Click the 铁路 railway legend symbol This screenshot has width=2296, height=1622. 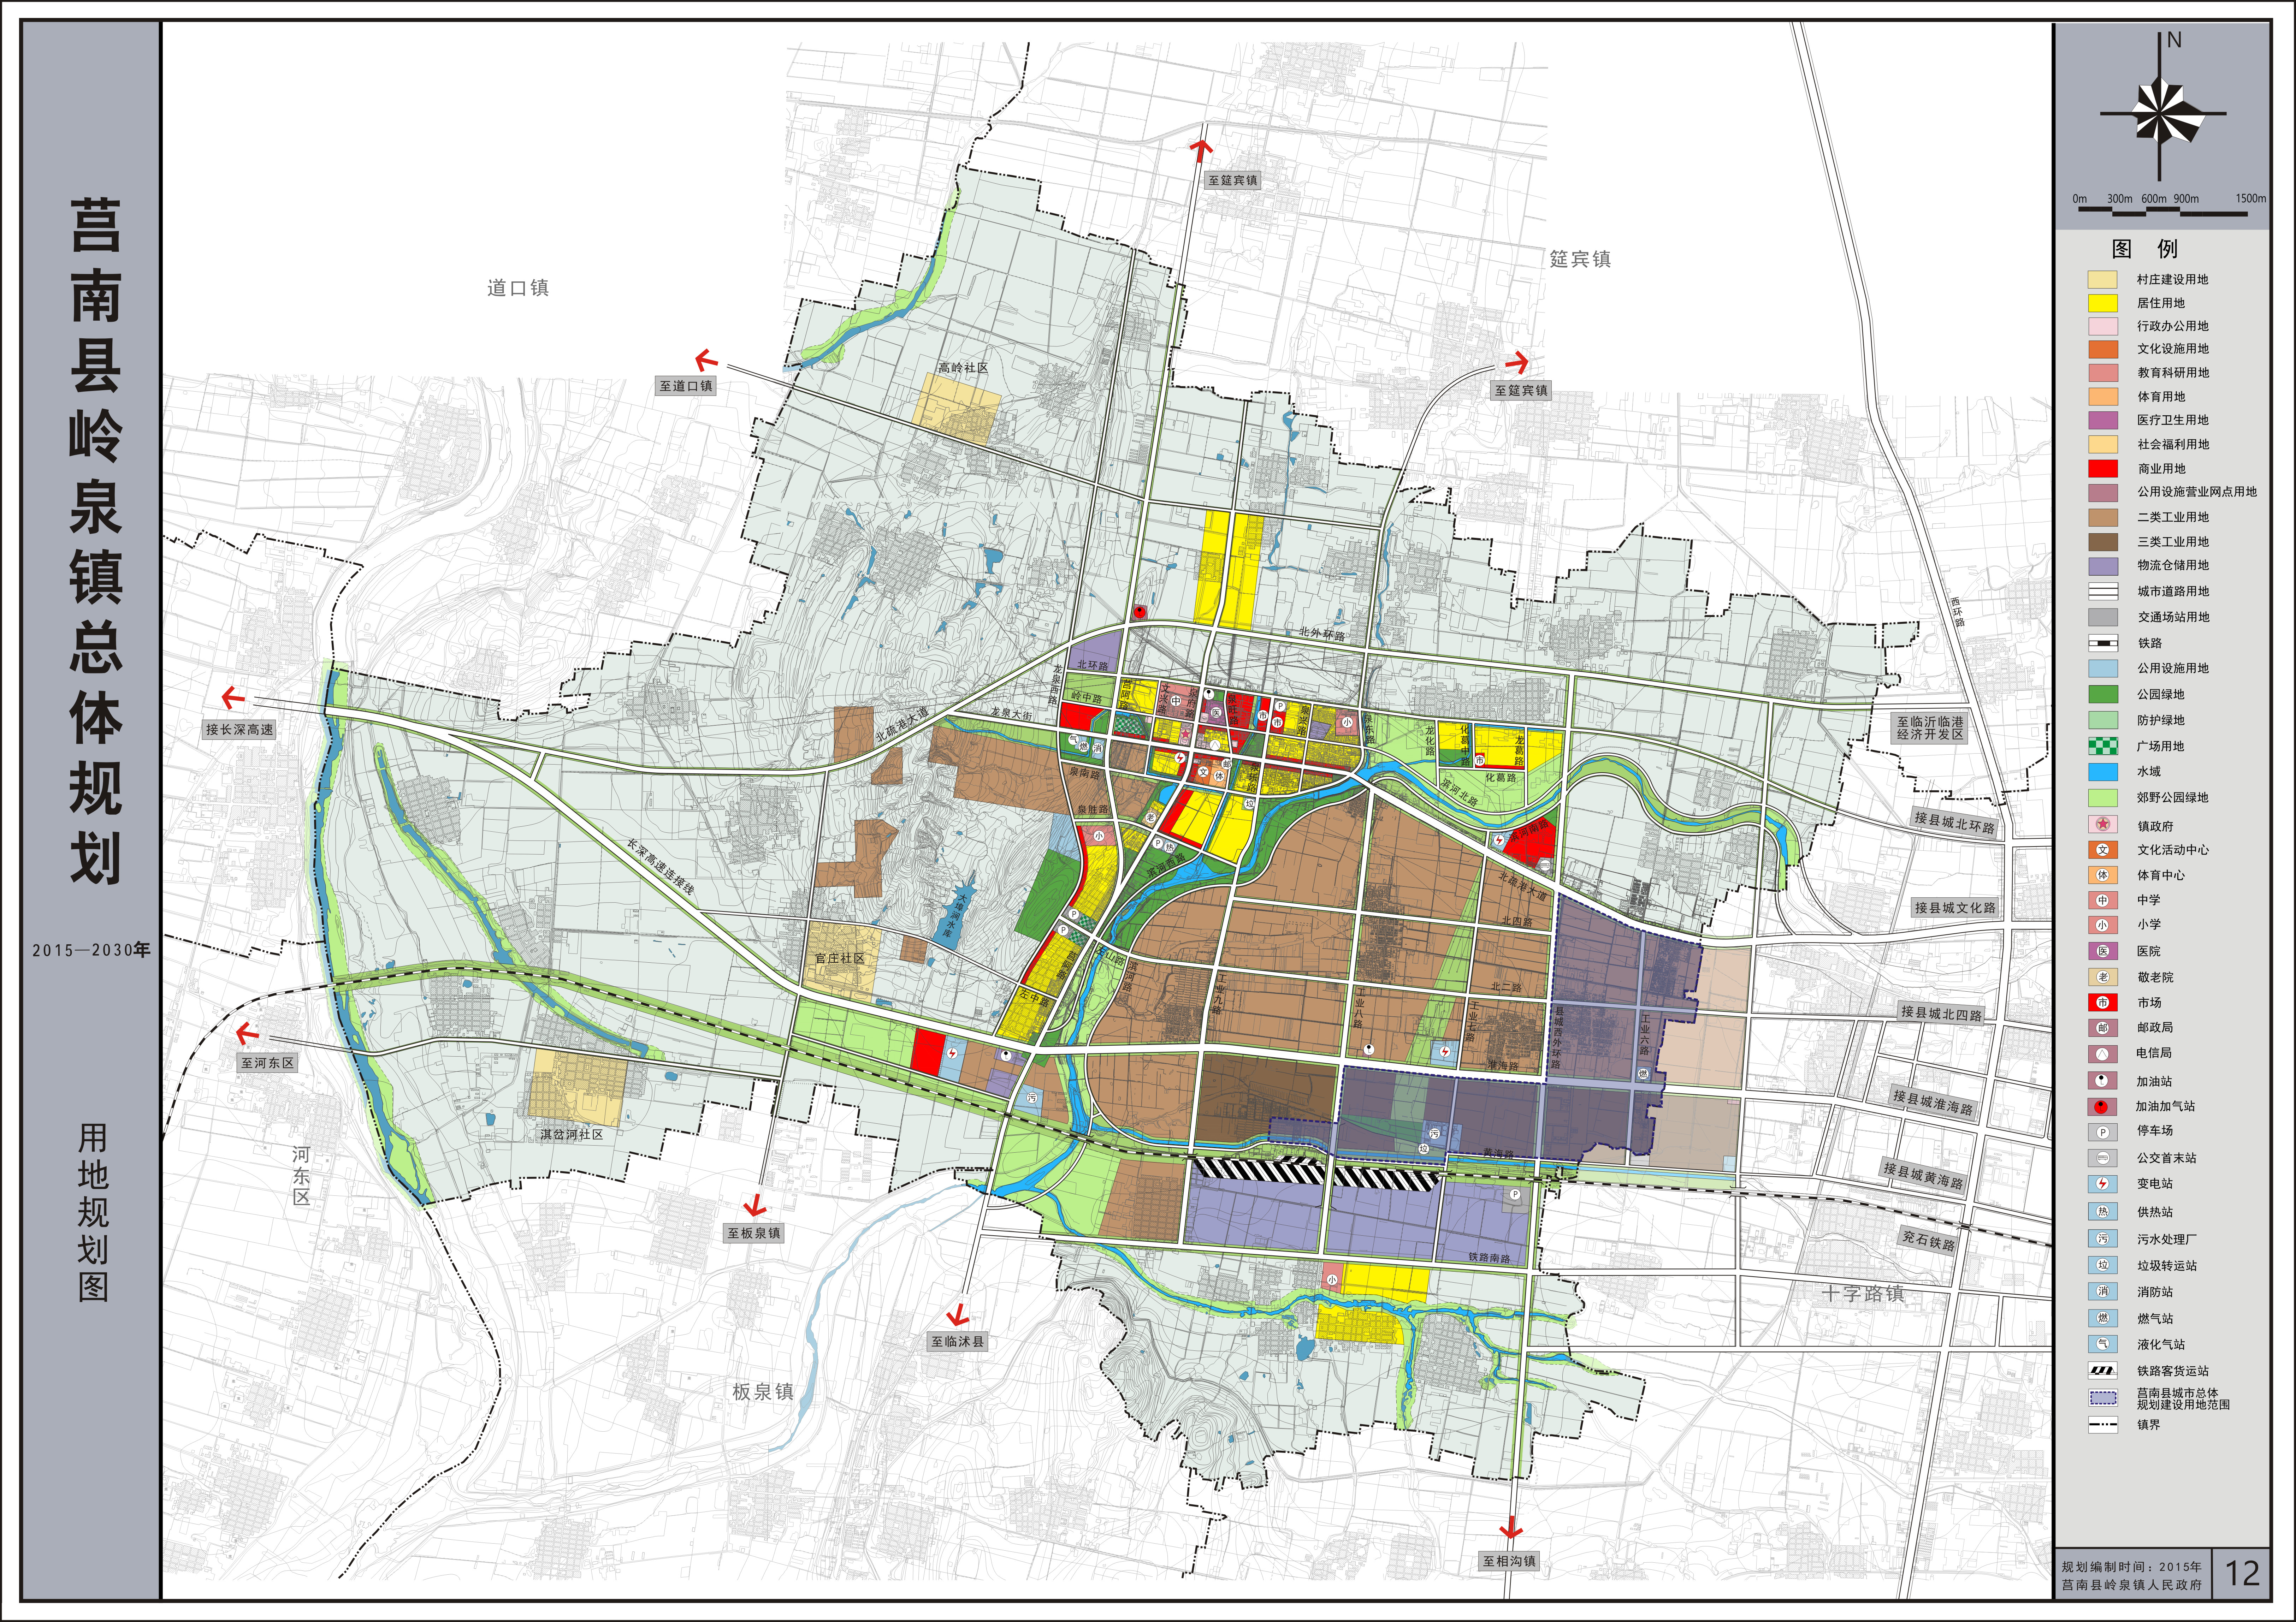pyautogui.click(x=2103, y=643)
